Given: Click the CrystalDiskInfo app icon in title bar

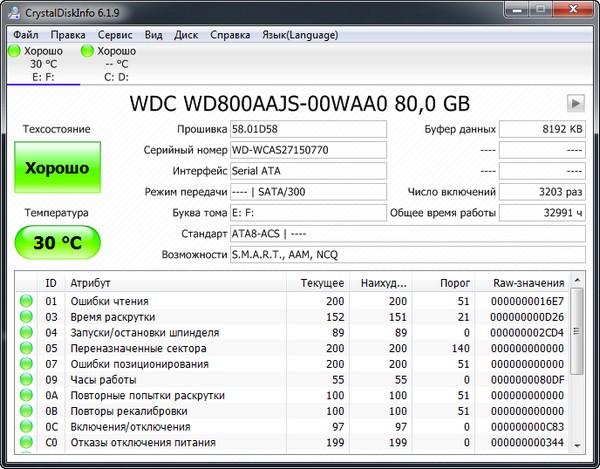Looking at the screenshot, I should [14, 12].
